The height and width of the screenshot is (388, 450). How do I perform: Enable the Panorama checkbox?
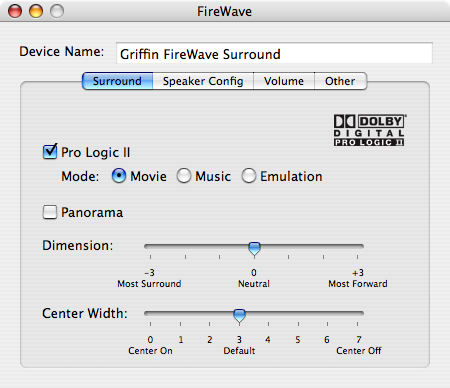50,212
